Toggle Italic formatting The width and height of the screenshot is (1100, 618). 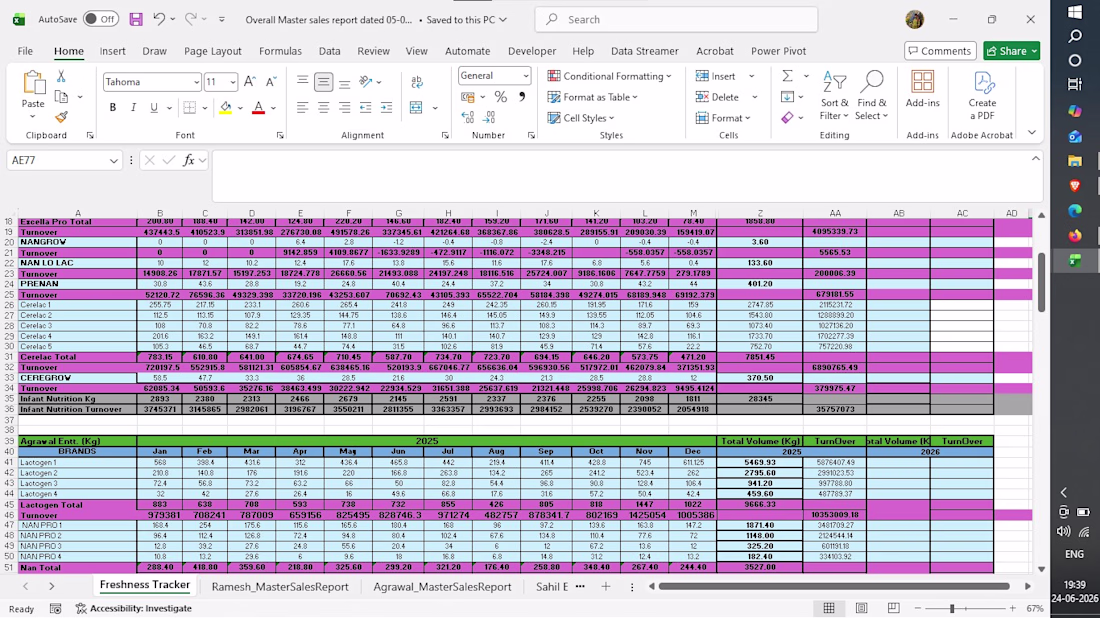click(x=133, y=107)
